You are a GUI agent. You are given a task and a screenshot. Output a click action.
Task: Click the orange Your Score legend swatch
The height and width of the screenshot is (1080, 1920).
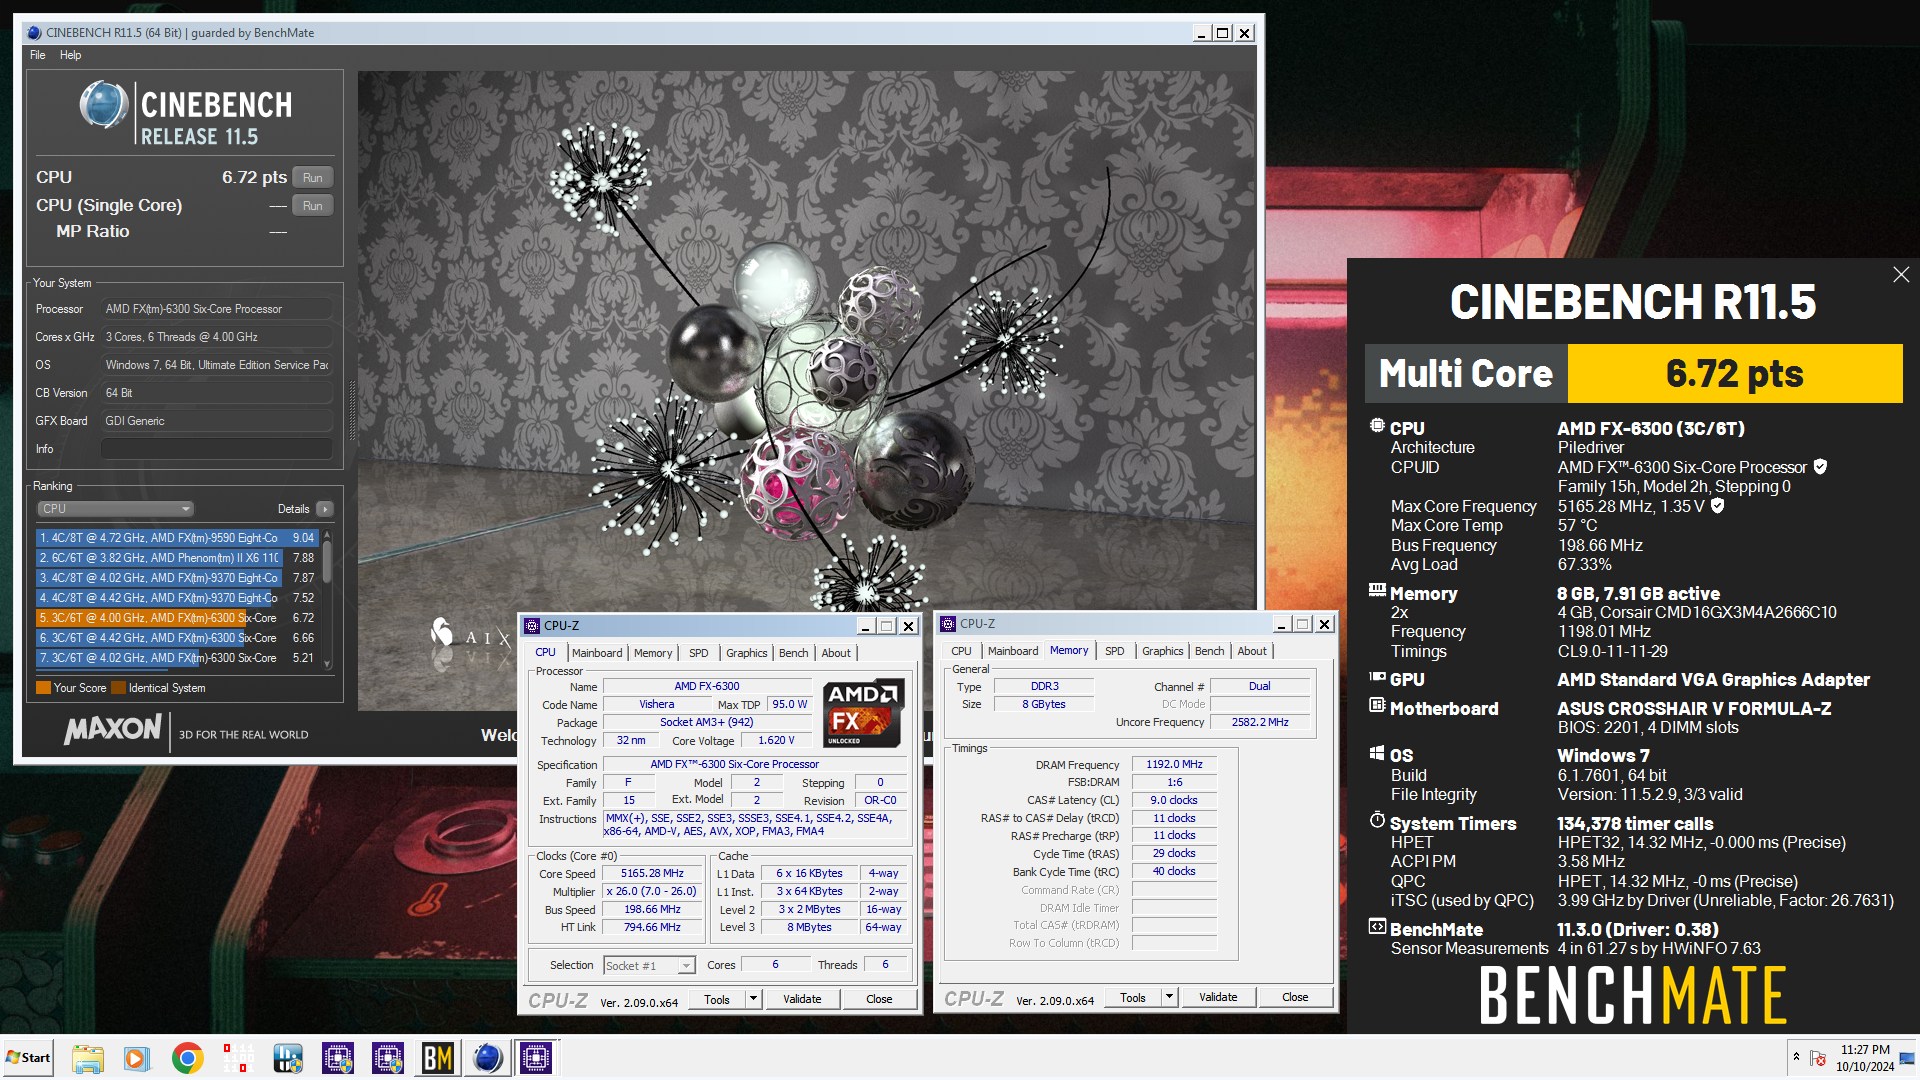point(43,688)
